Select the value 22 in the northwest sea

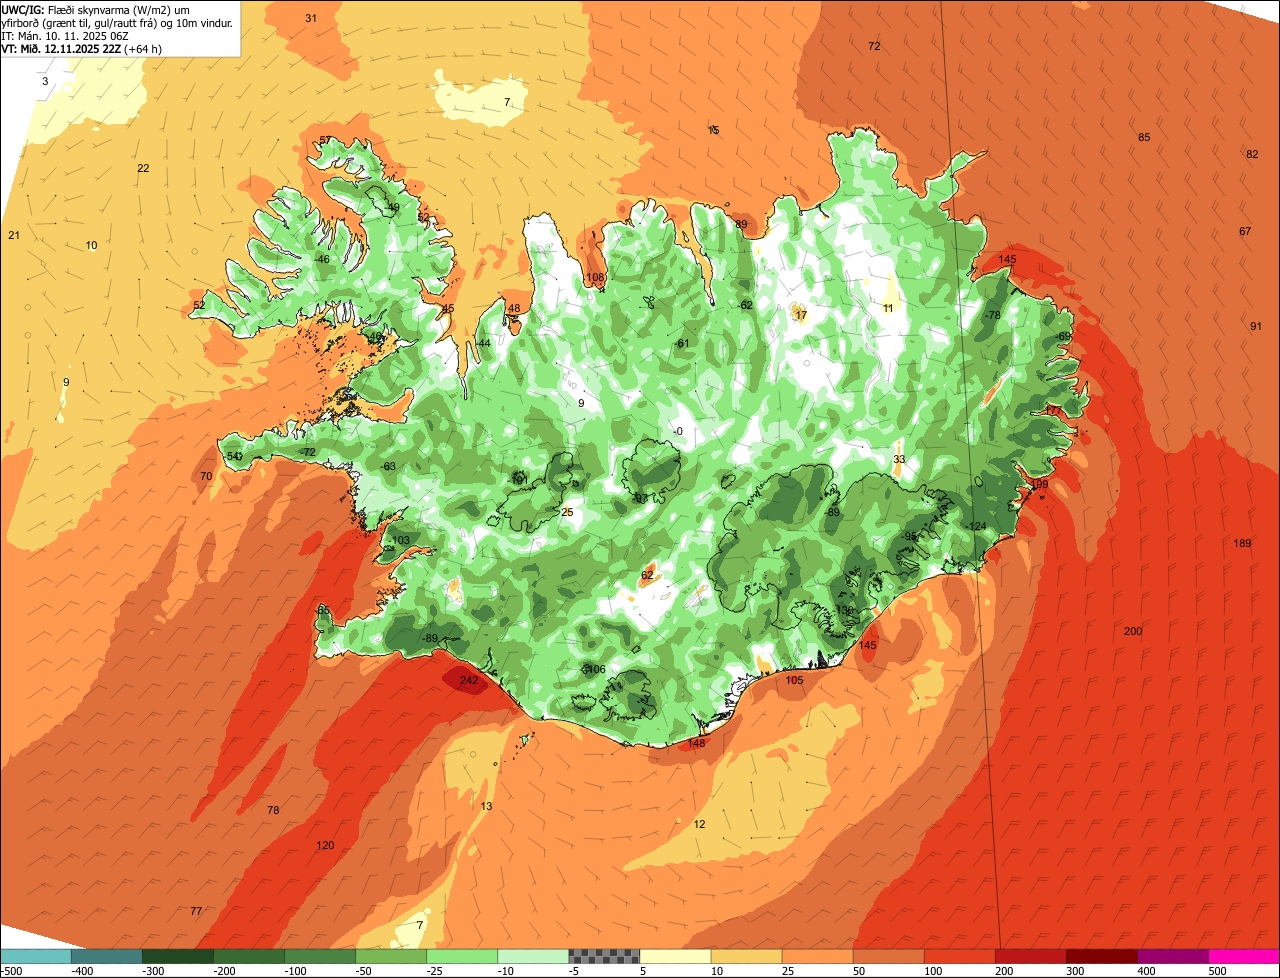point(143,168)
